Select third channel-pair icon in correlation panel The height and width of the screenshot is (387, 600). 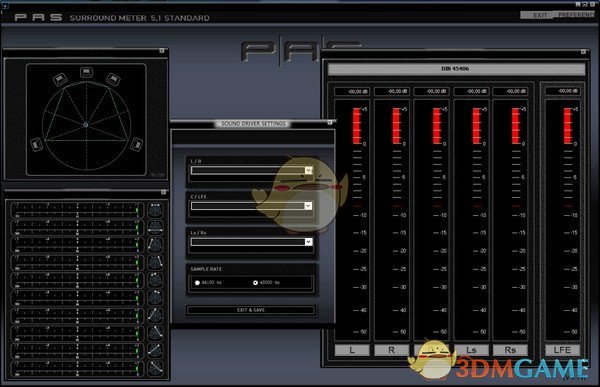[x=155, y=245]
